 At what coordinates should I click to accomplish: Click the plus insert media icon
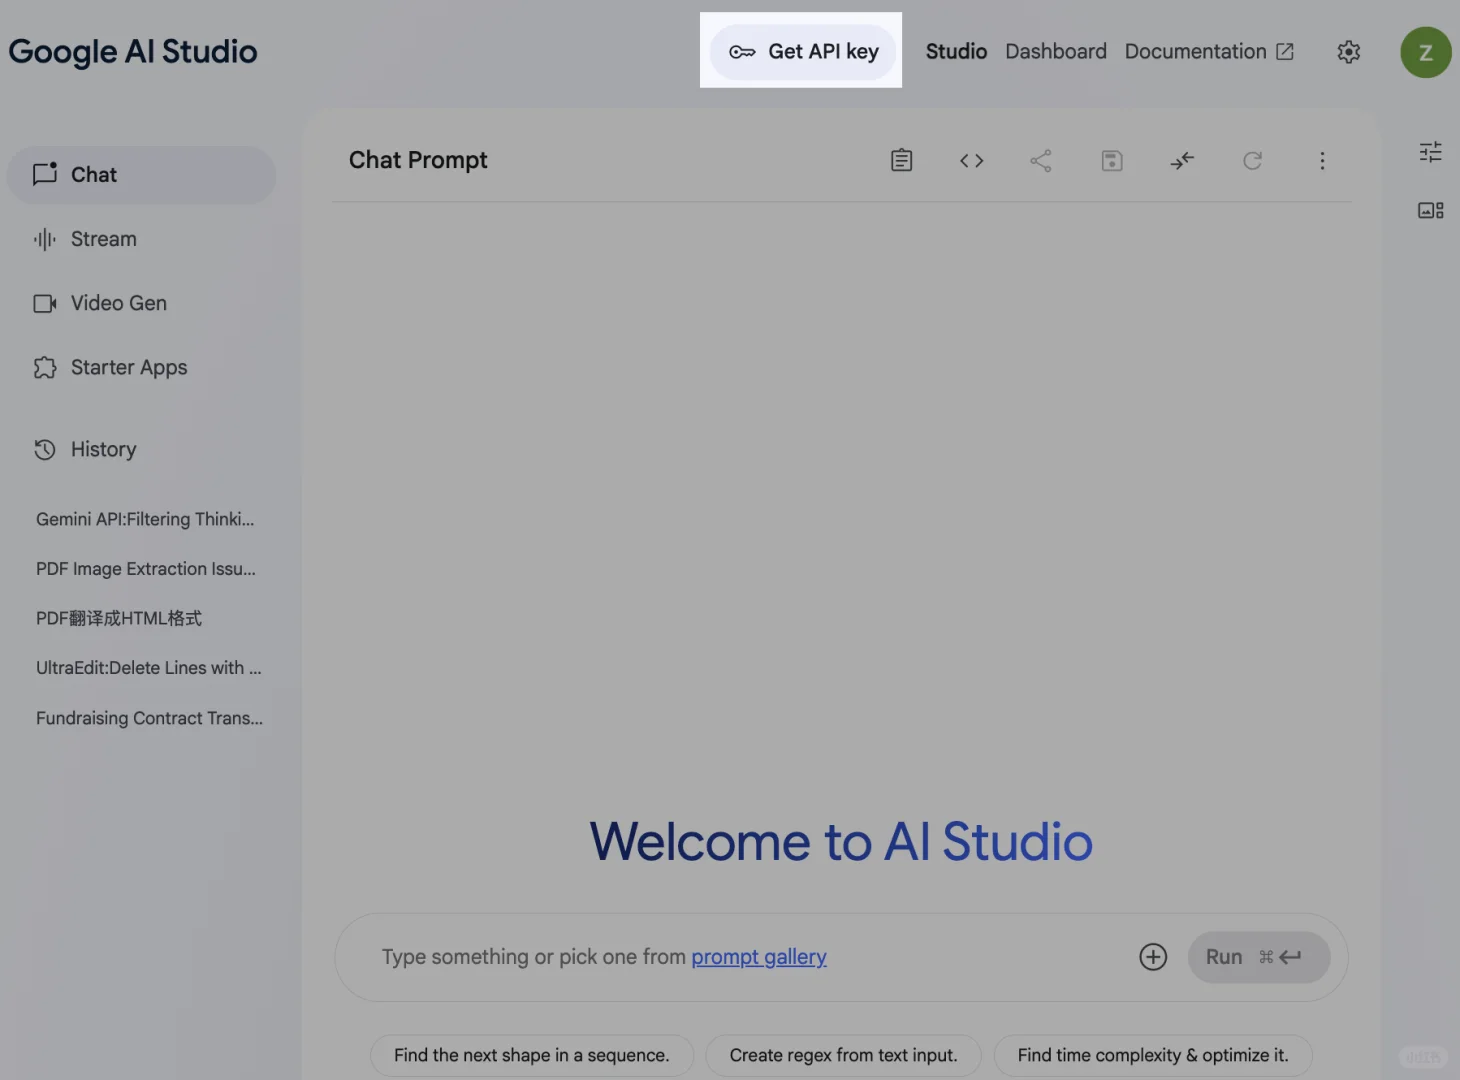point(1153,957)
